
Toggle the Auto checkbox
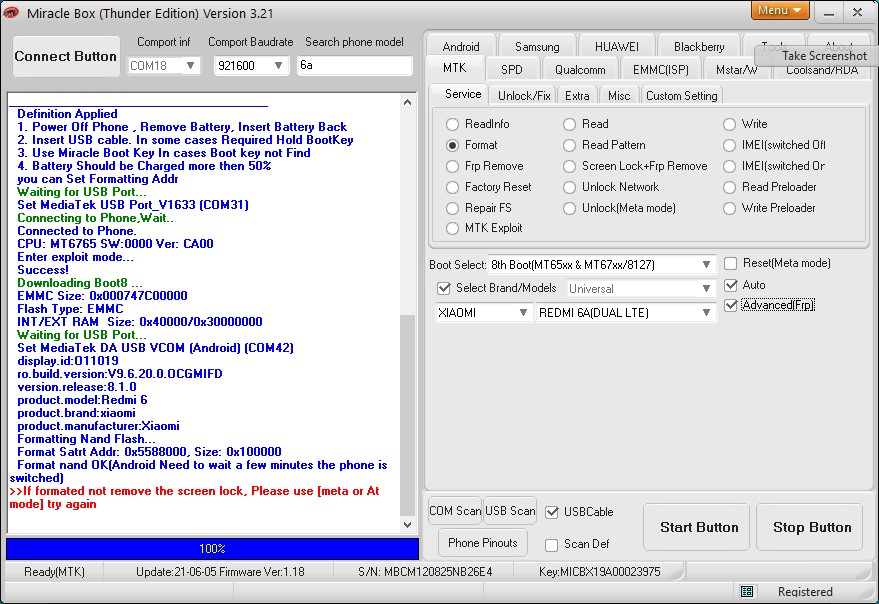click(730, 285)
